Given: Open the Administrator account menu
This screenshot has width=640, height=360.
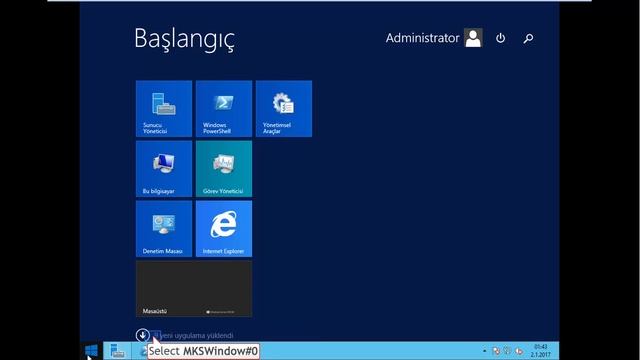Looking at the screenshot, I should pos(434,38).
